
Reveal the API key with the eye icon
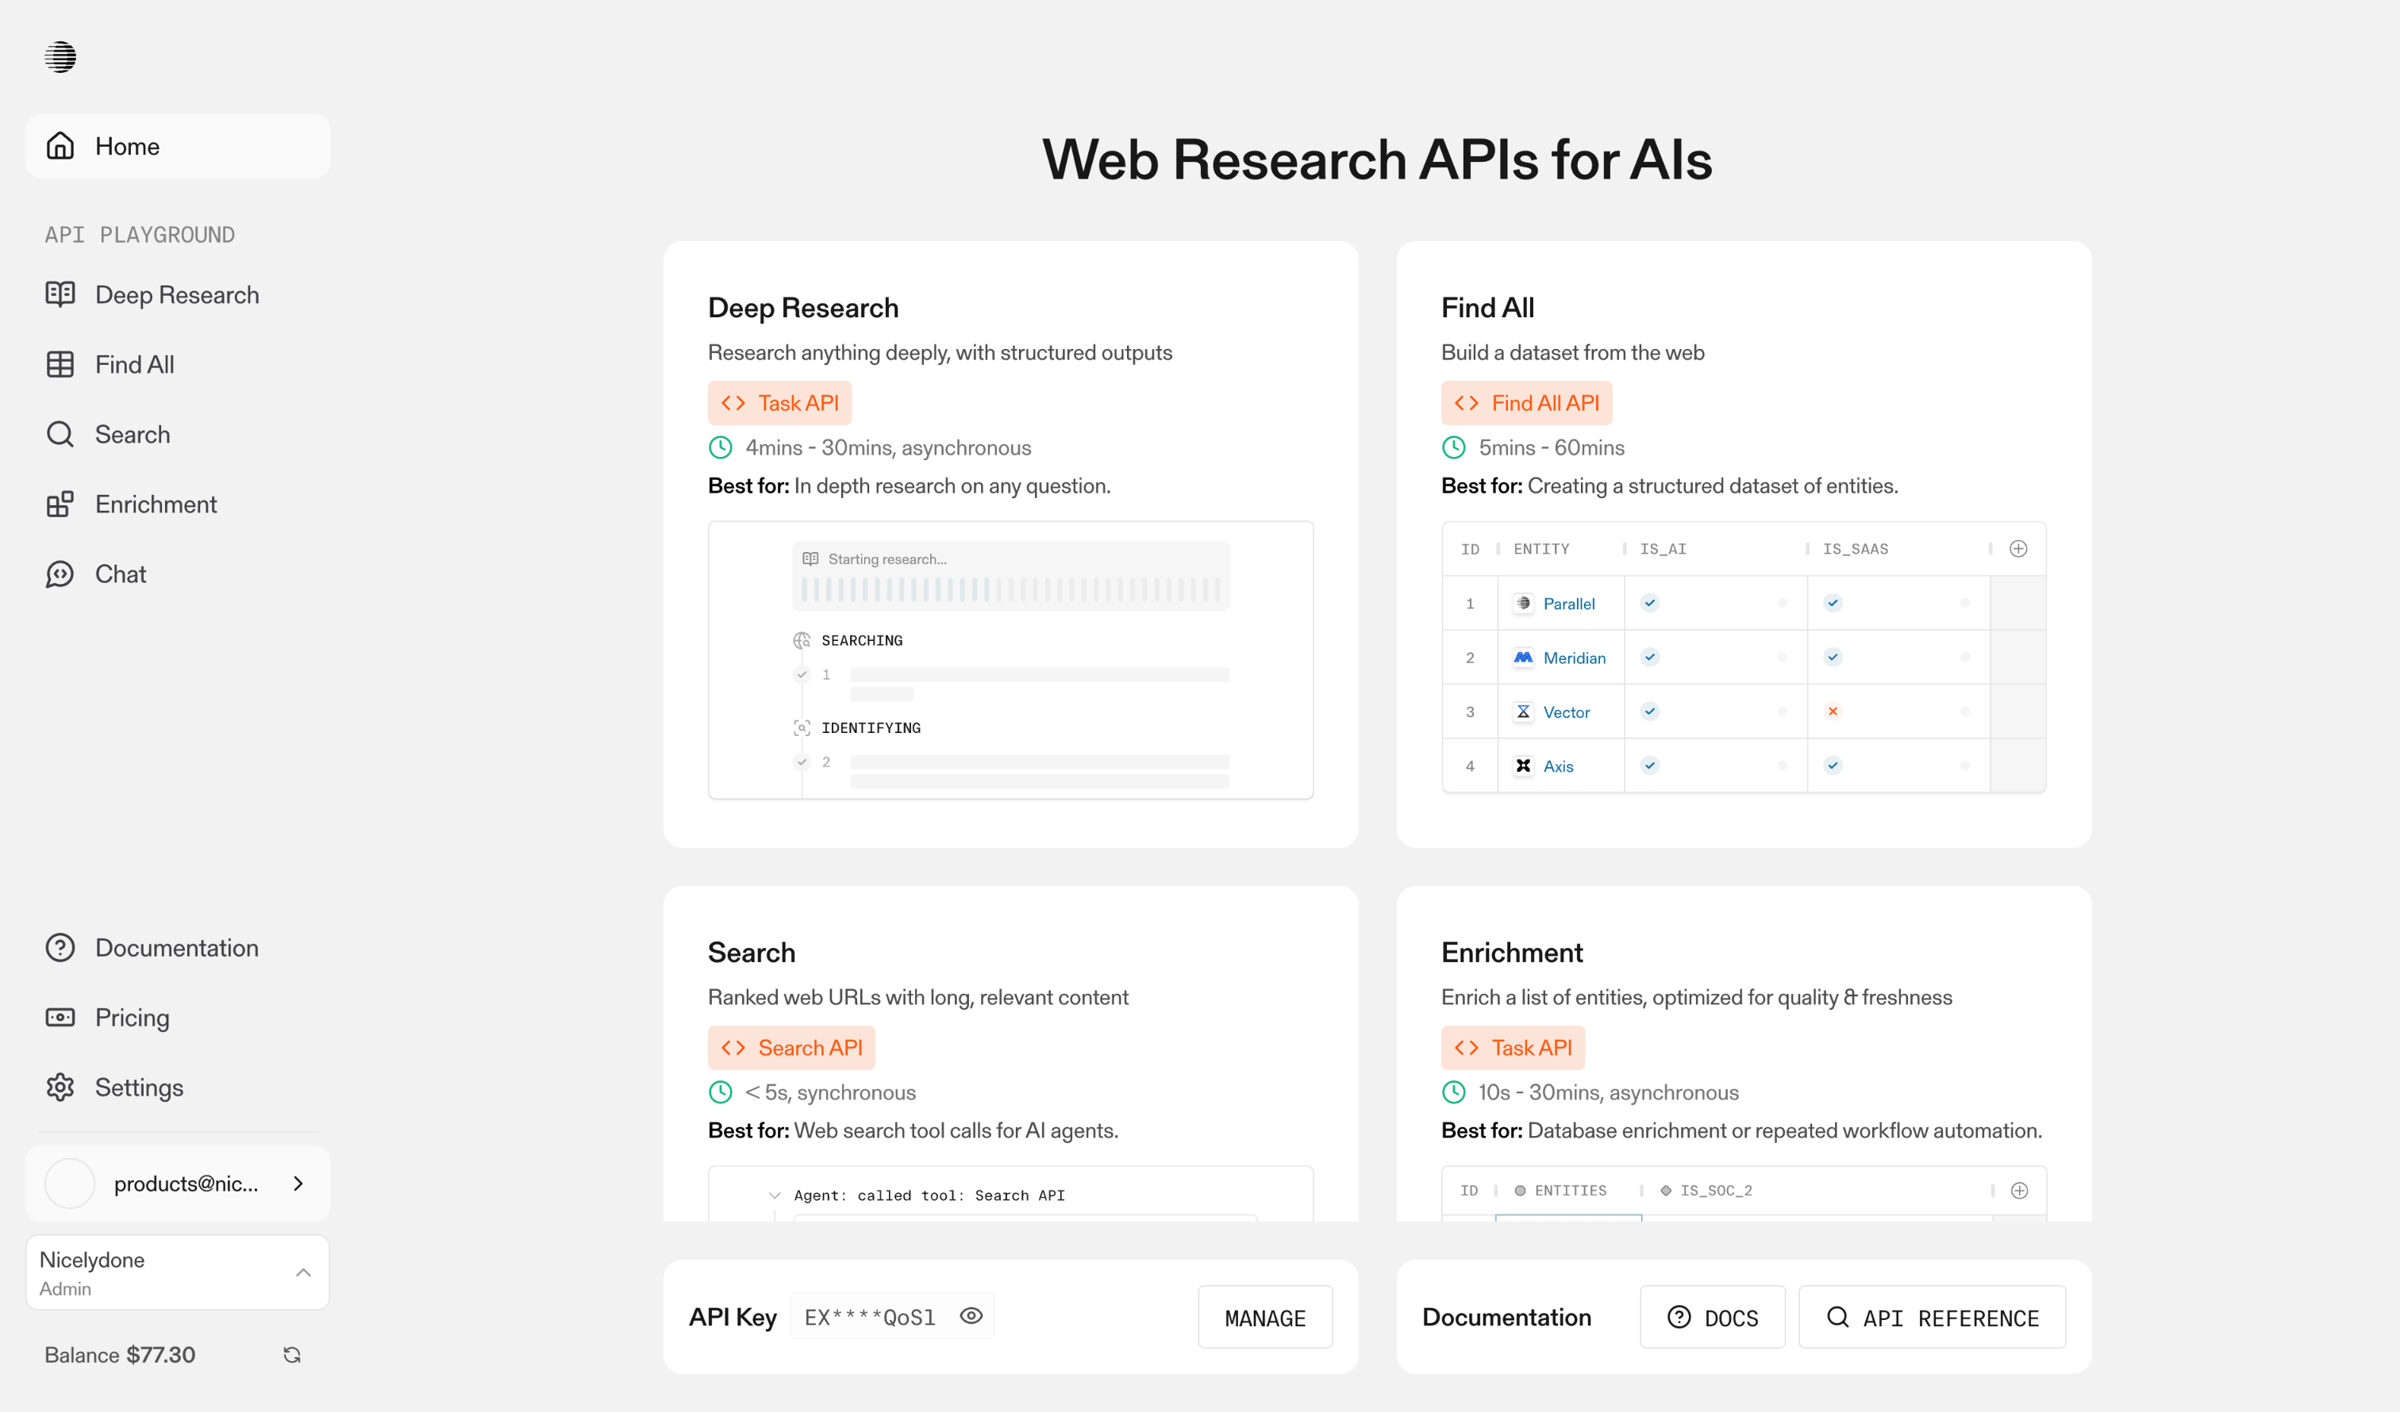point(971,1316)
